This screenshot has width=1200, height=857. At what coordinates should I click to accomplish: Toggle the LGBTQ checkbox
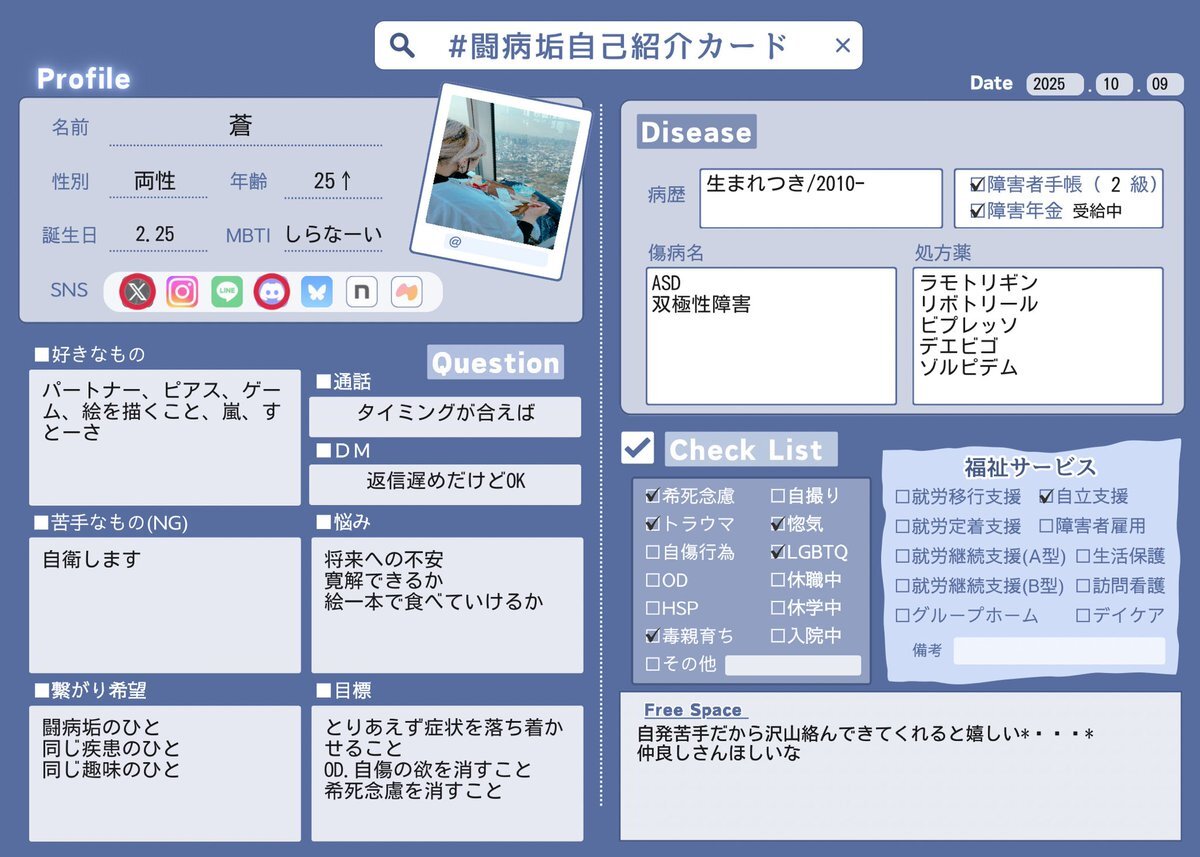[778, 551]
